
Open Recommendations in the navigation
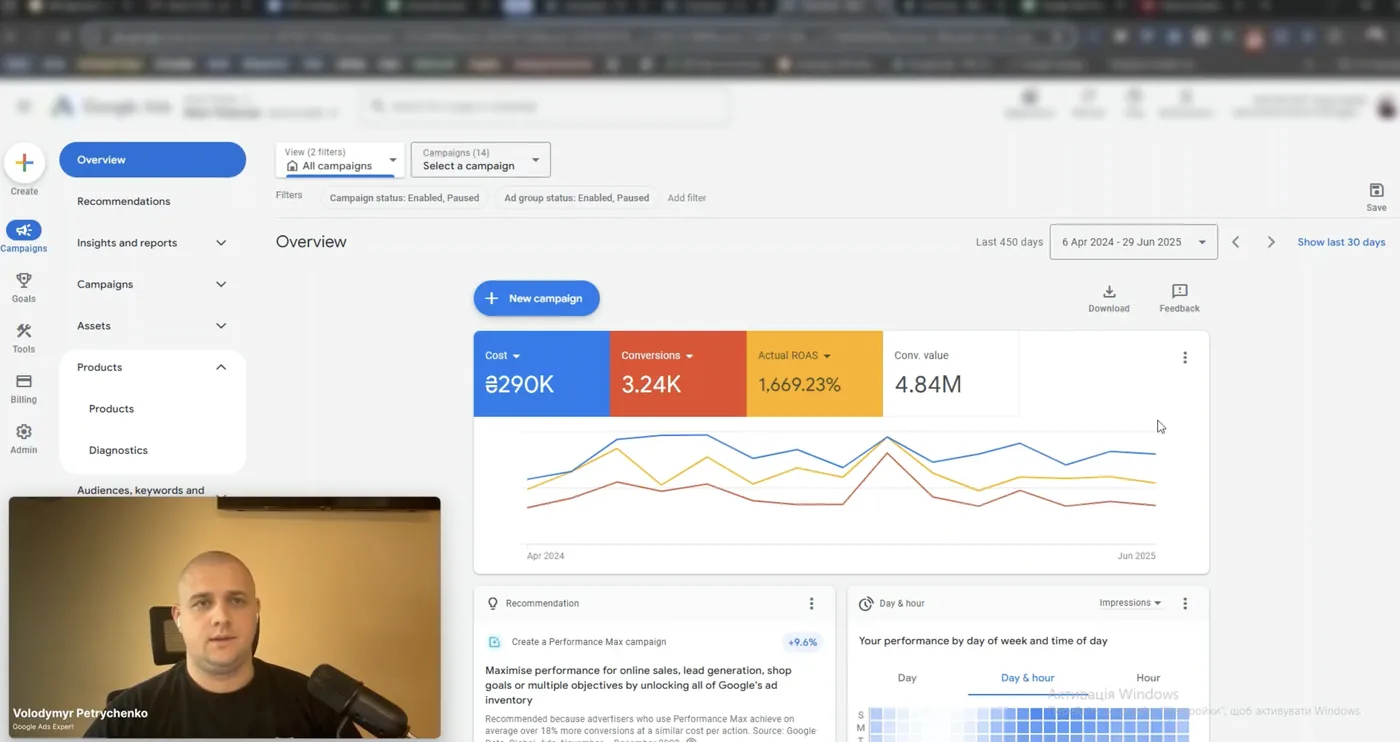tap(123, 201)
